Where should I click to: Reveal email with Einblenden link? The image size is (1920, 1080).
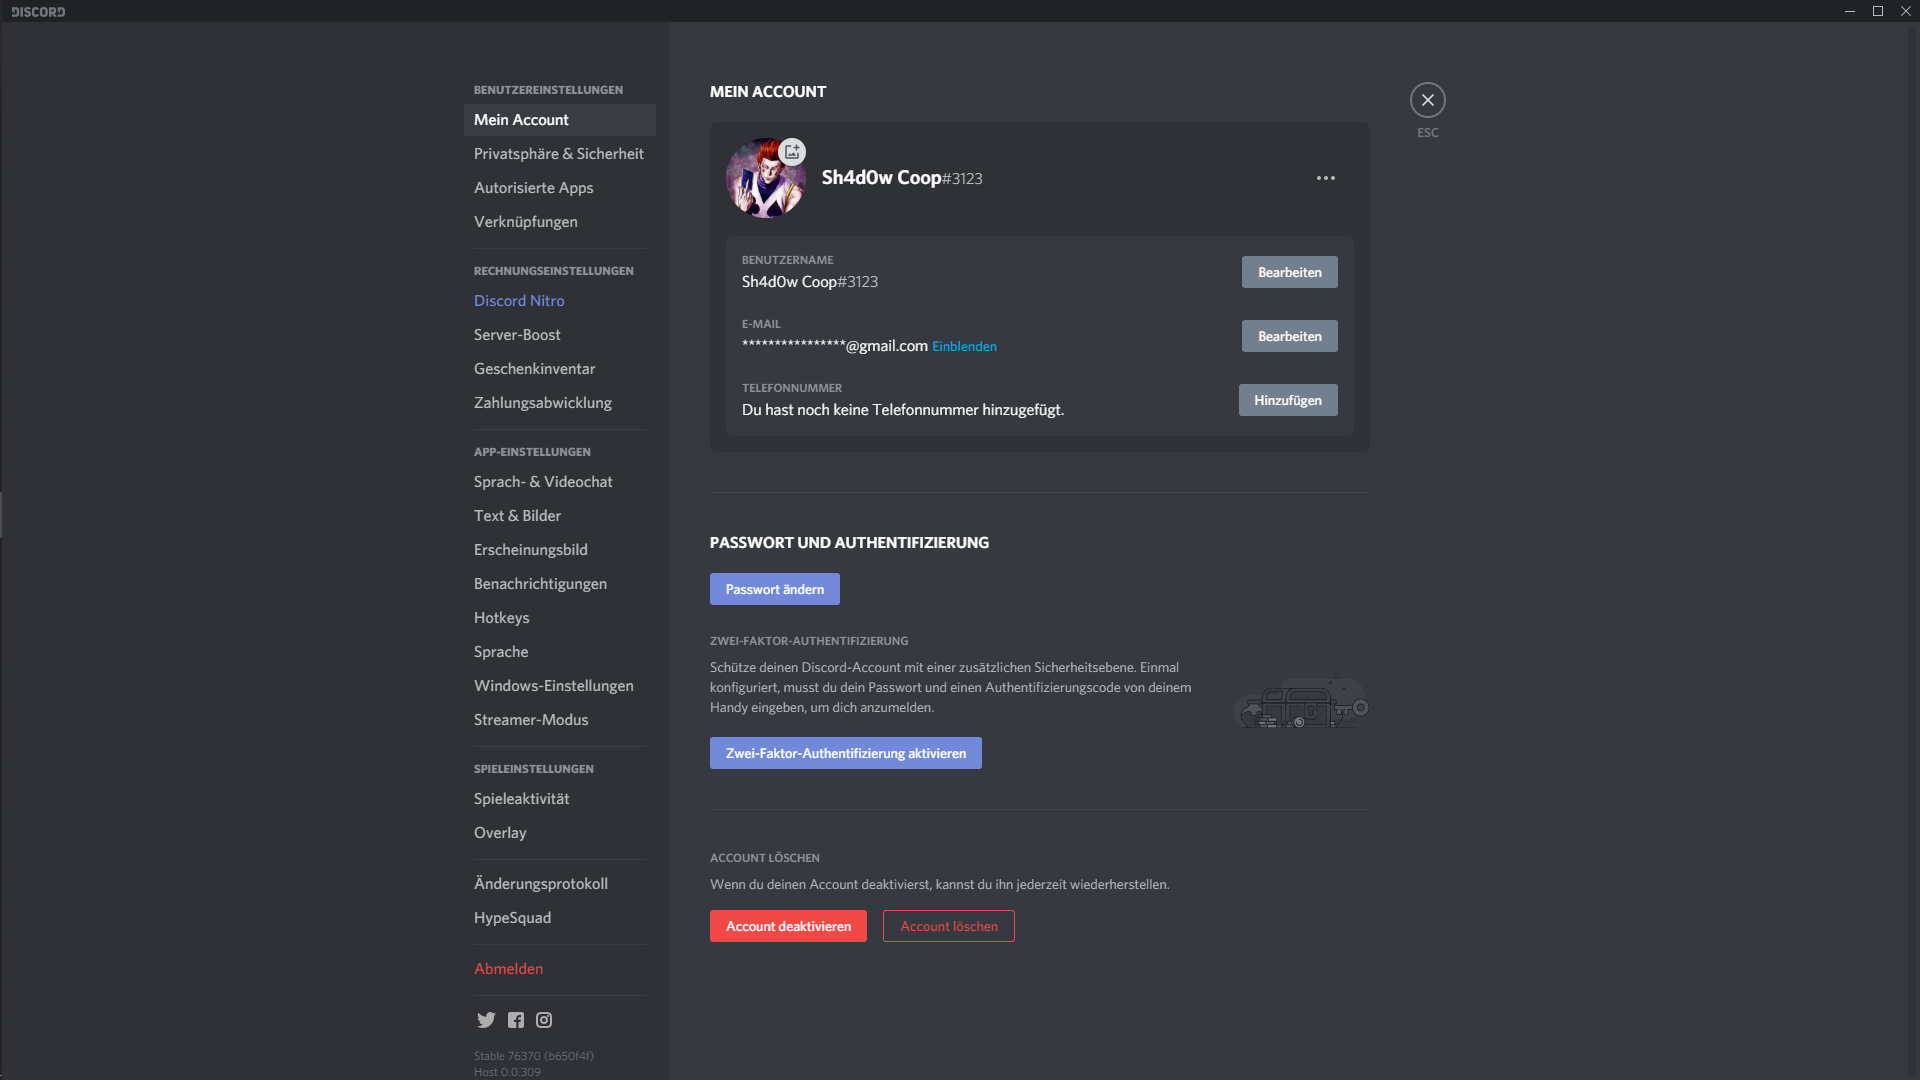[x=964, y=347]
